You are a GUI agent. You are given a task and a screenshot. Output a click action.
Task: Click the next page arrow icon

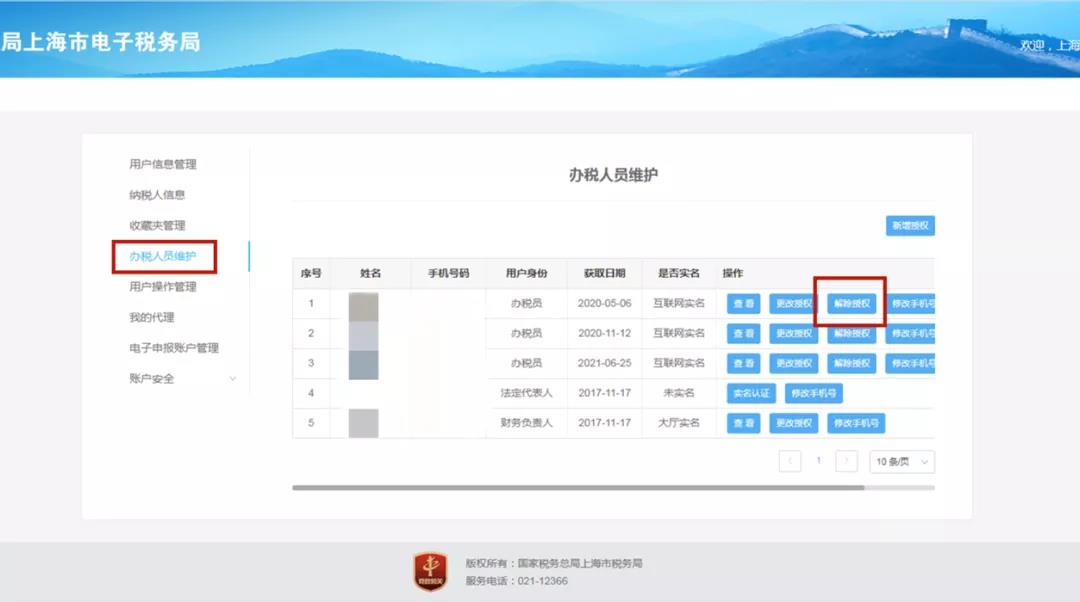pyautogui.click(x=846, y=461)
